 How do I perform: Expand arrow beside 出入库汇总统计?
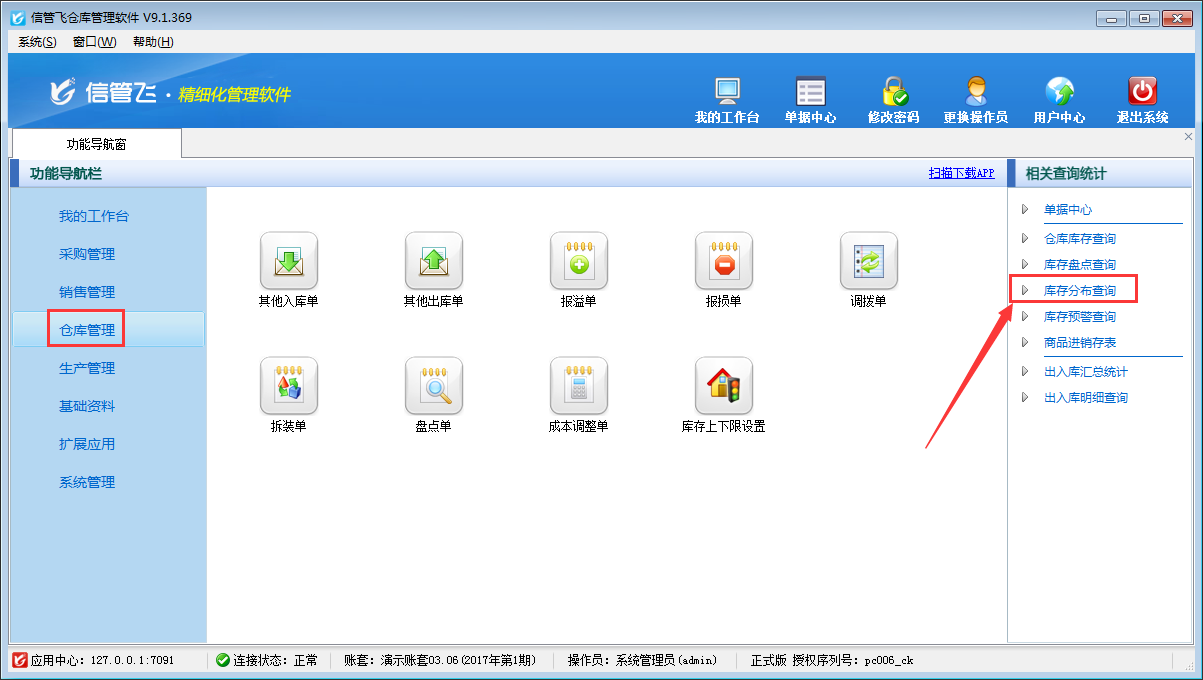1024,372
